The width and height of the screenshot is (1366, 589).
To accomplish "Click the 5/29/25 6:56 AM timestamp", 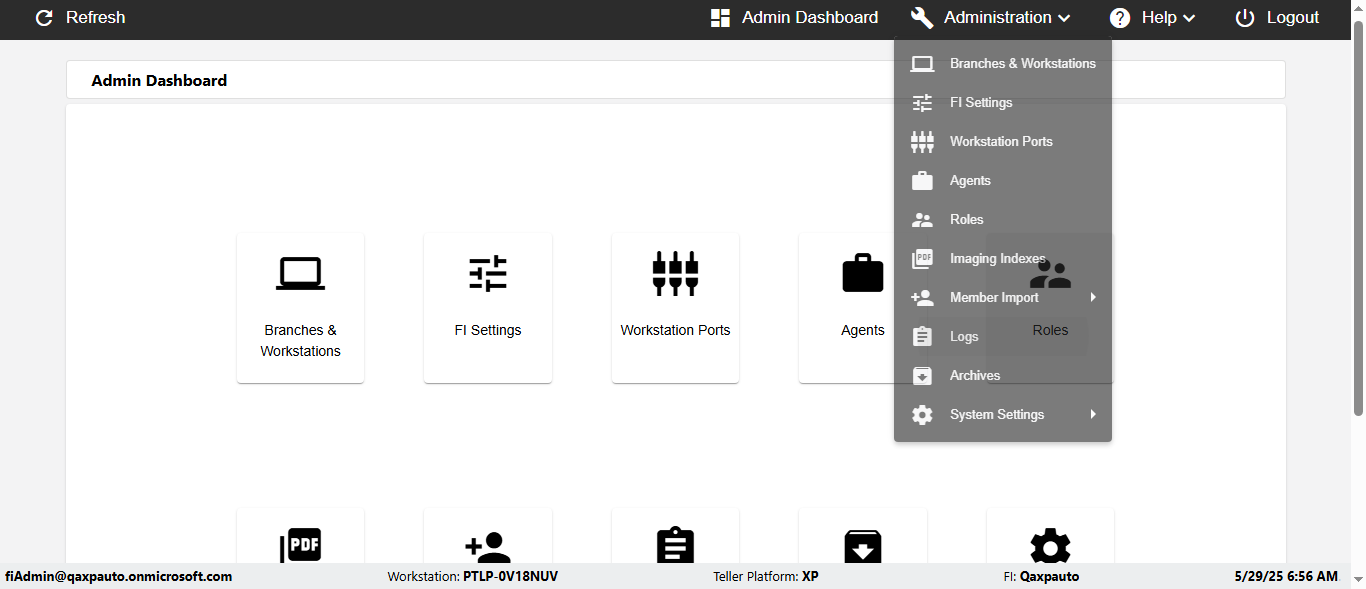I will coord(1286,576).
